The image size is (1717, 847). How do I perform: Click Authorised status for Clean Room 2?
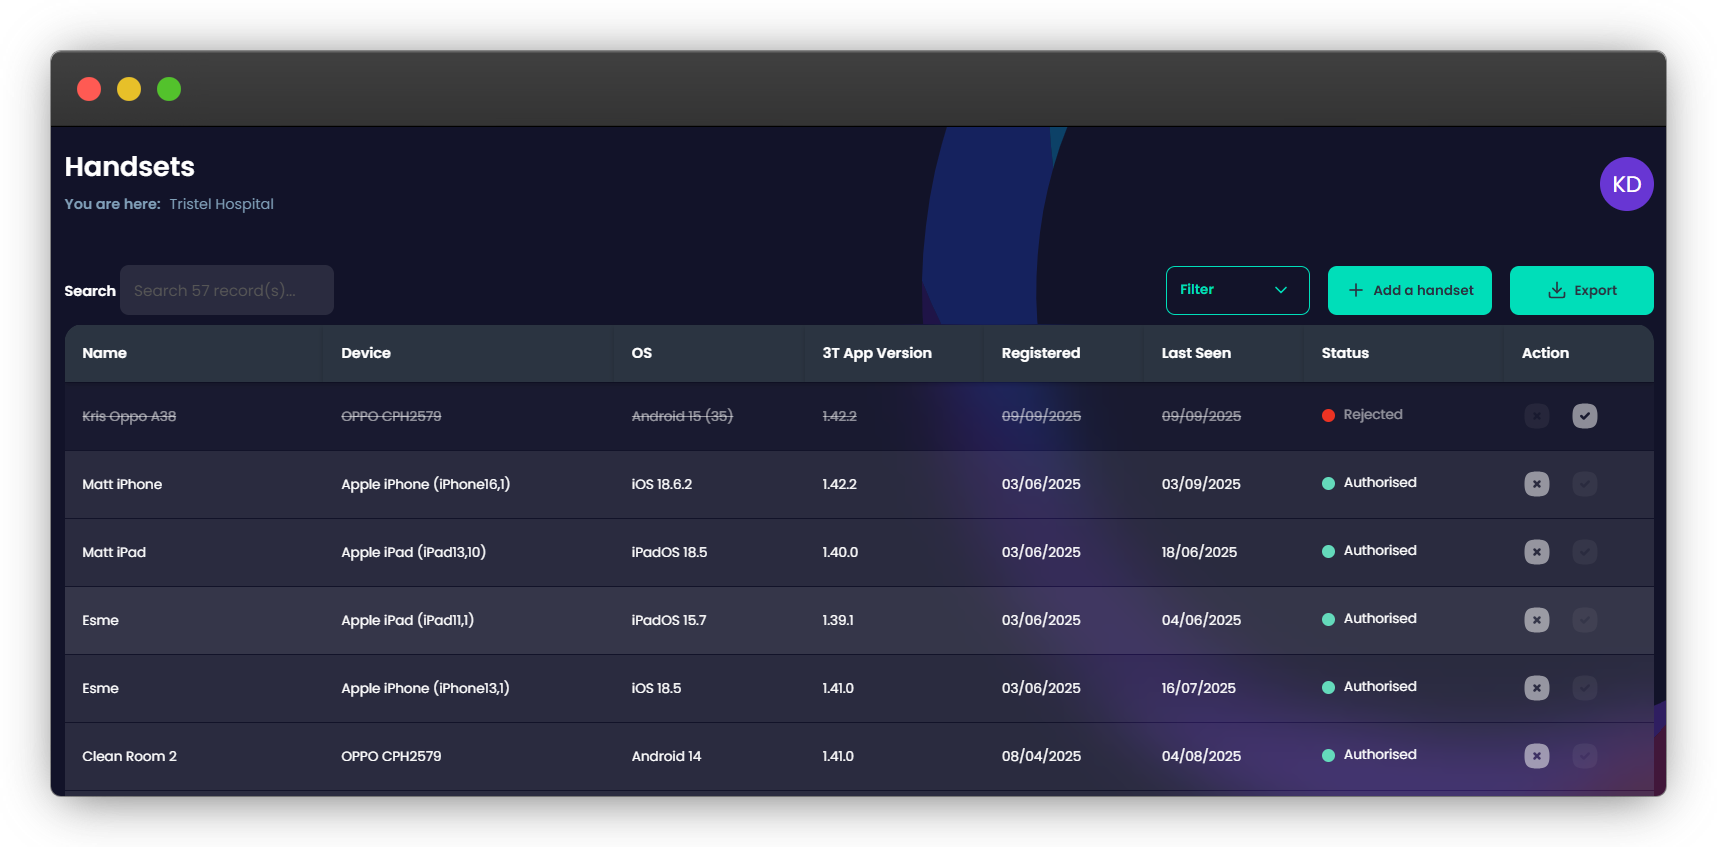[1369, 755]
